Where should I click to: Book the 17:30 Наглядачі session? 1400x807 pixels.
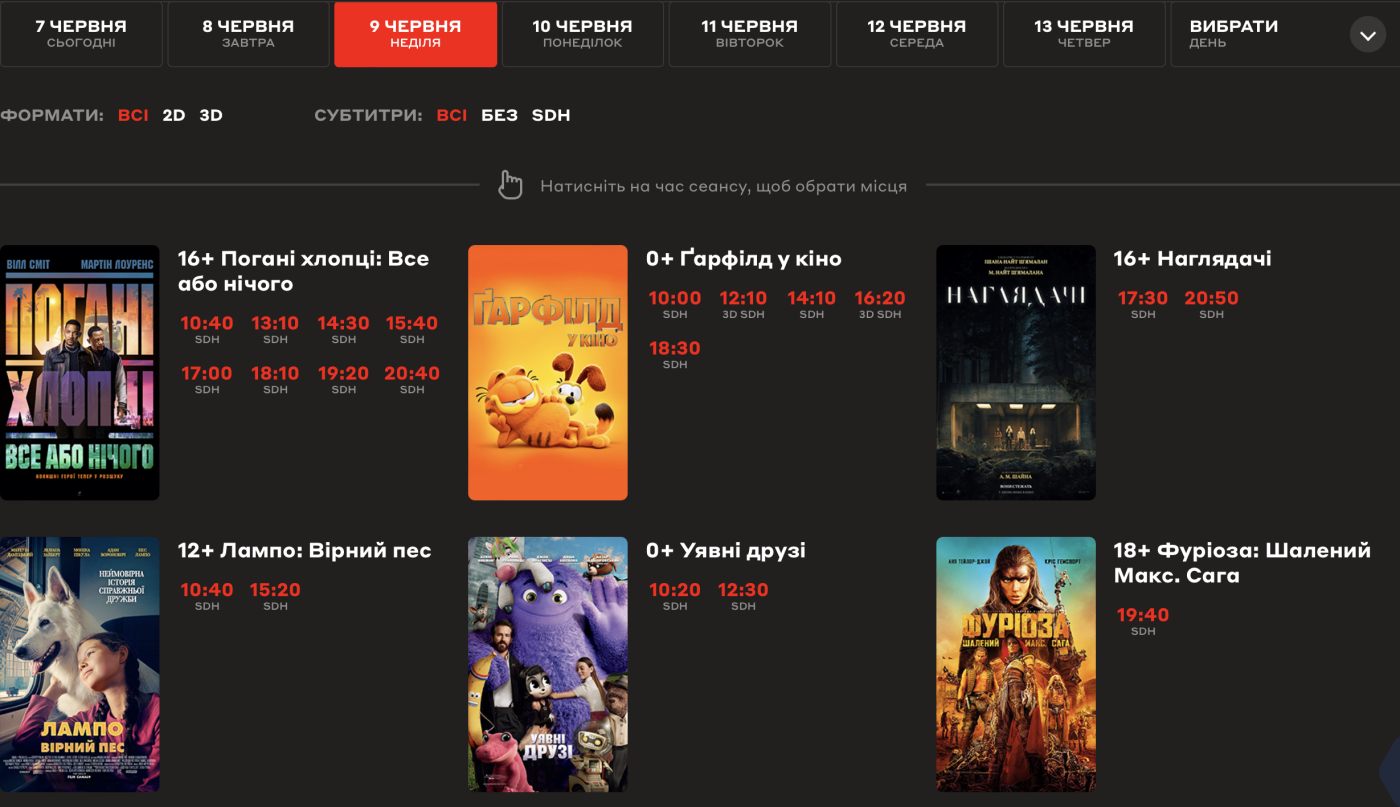[x=1143, y=304]
